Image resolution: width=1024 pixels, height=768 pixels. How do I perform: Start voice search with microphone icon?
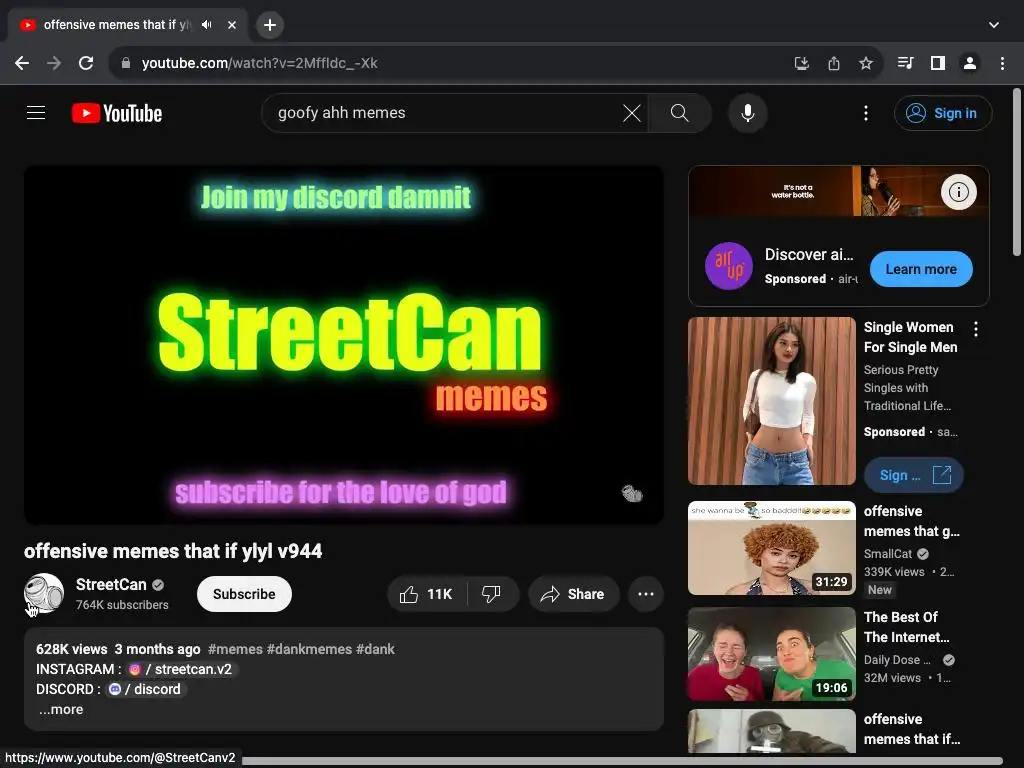tap(748, 113)
